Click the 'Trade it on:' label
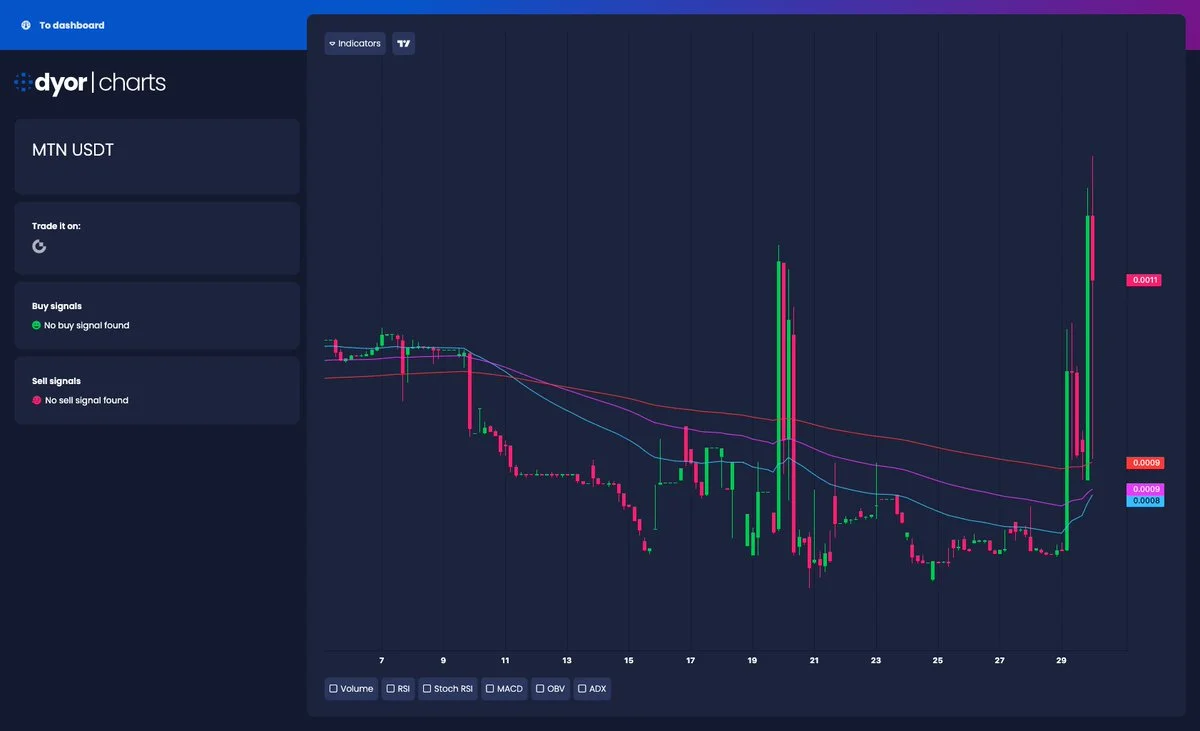 click(56, 226)
